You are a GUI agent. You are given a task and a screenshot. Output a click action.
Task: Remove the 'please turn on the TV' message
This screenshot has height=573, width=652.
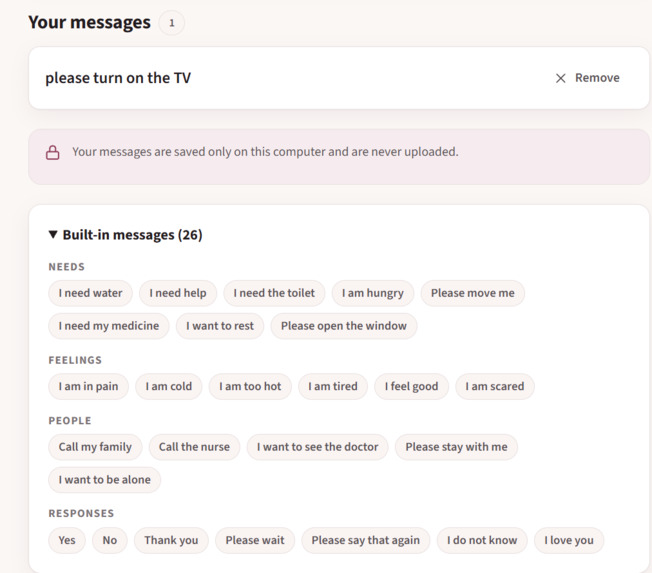coord(588,78)
